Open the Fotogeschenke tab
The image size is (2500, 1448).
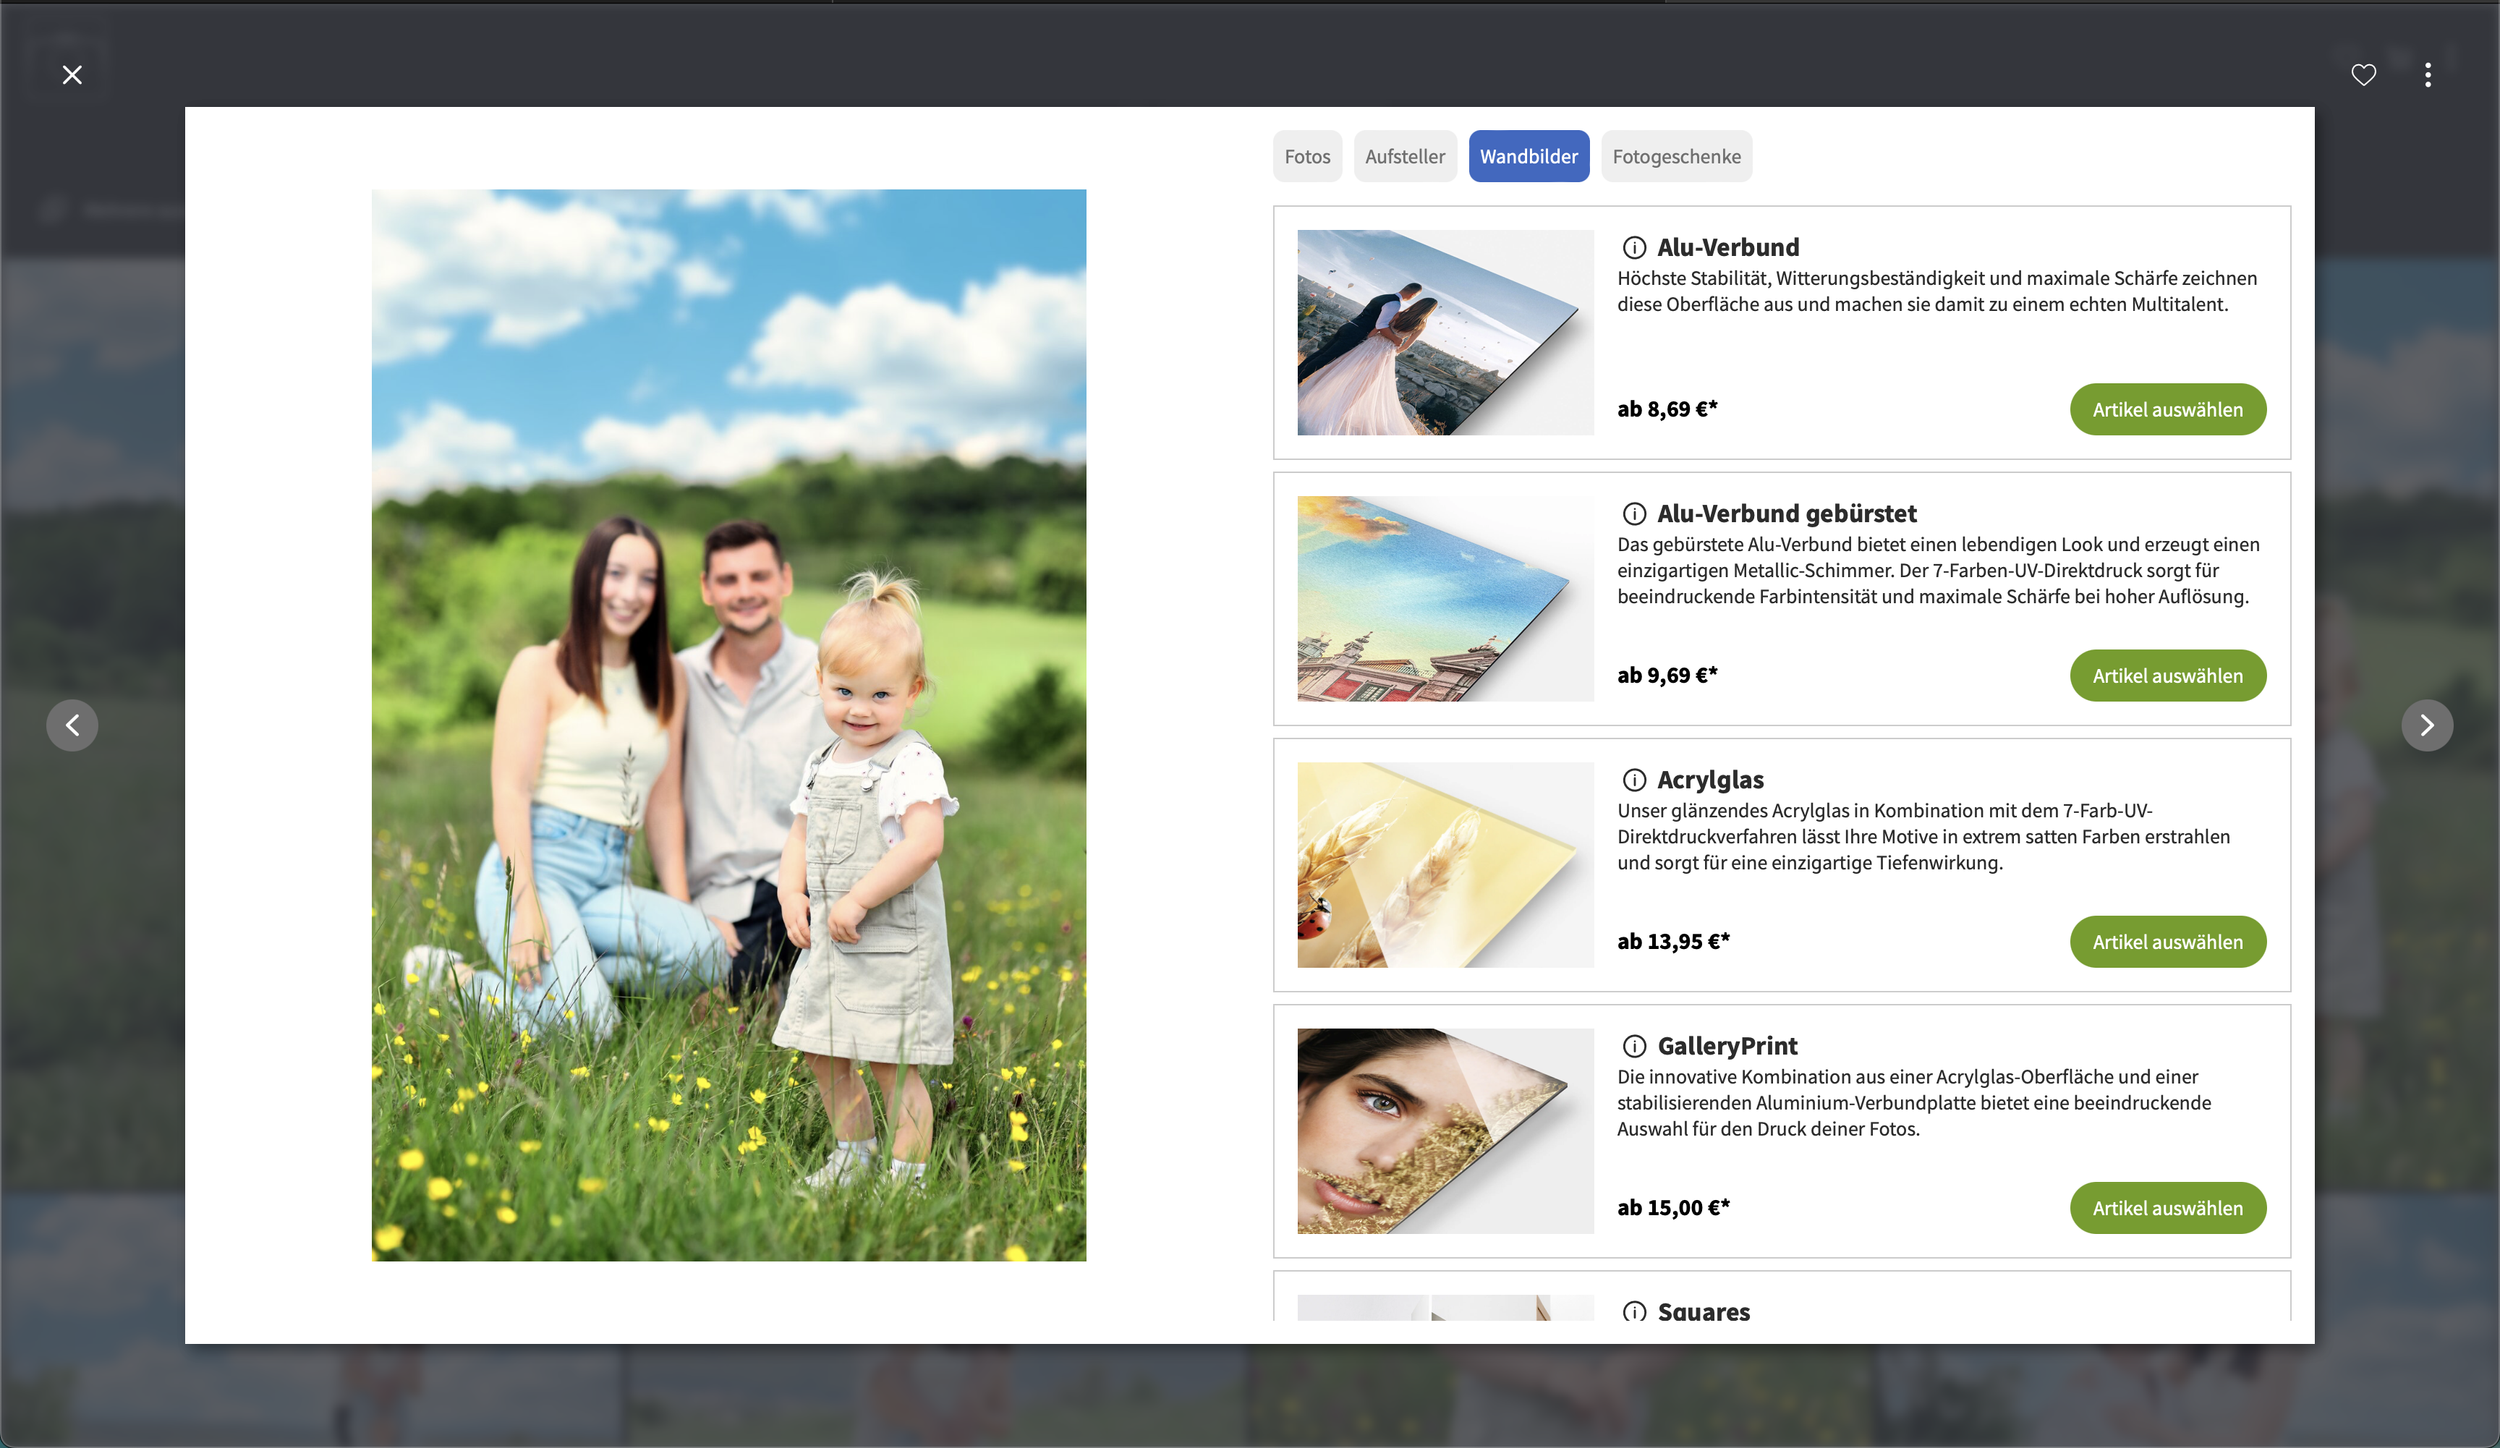(1676, 156)
